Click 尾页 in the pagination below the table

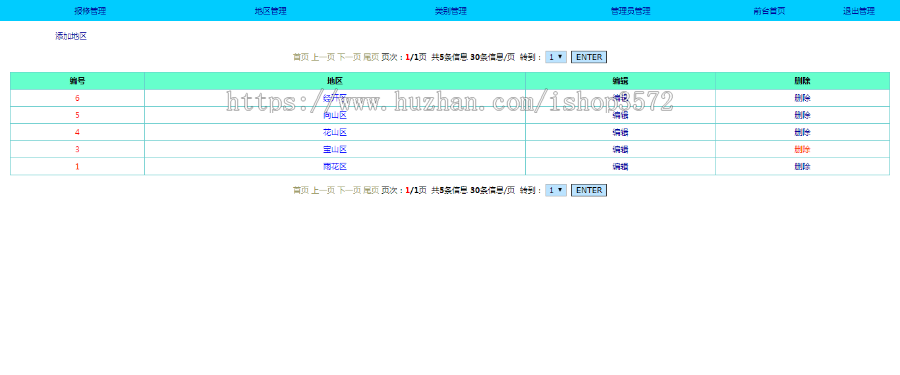pos(371,190)
